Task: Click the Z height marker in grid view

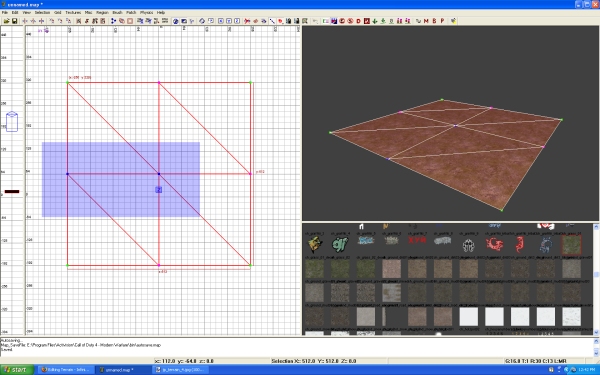Action: 158,190
